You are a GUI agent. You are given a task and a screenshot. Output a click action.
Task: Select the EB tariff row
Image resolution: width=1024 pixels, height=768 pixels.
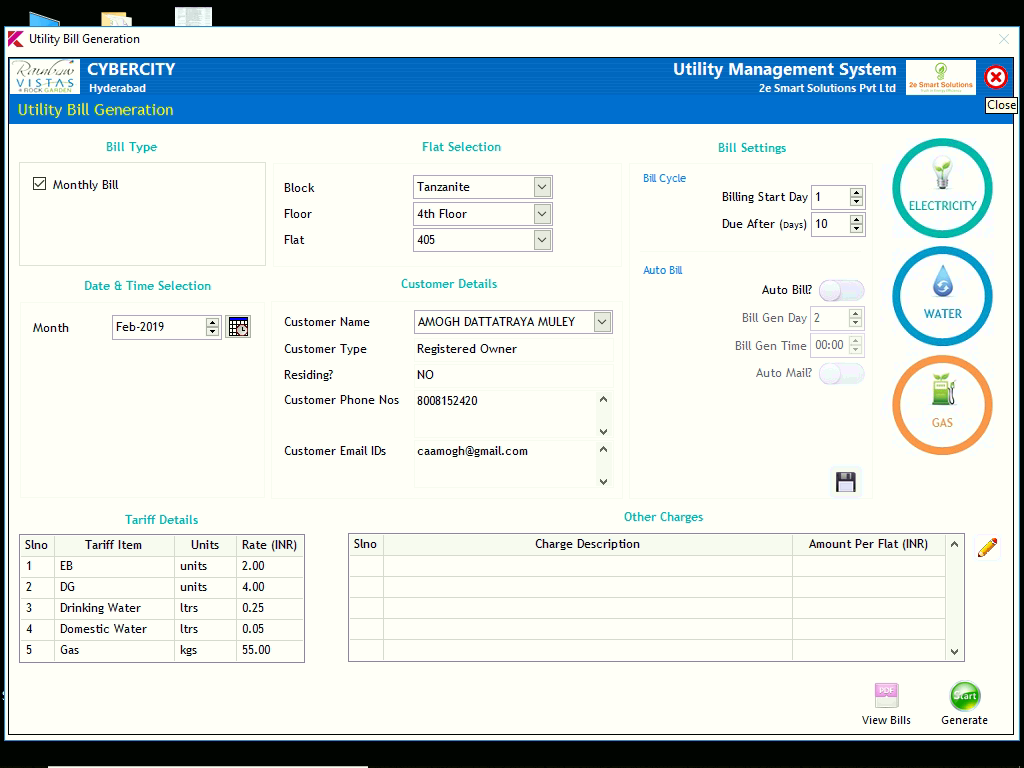tap(162, 566)
